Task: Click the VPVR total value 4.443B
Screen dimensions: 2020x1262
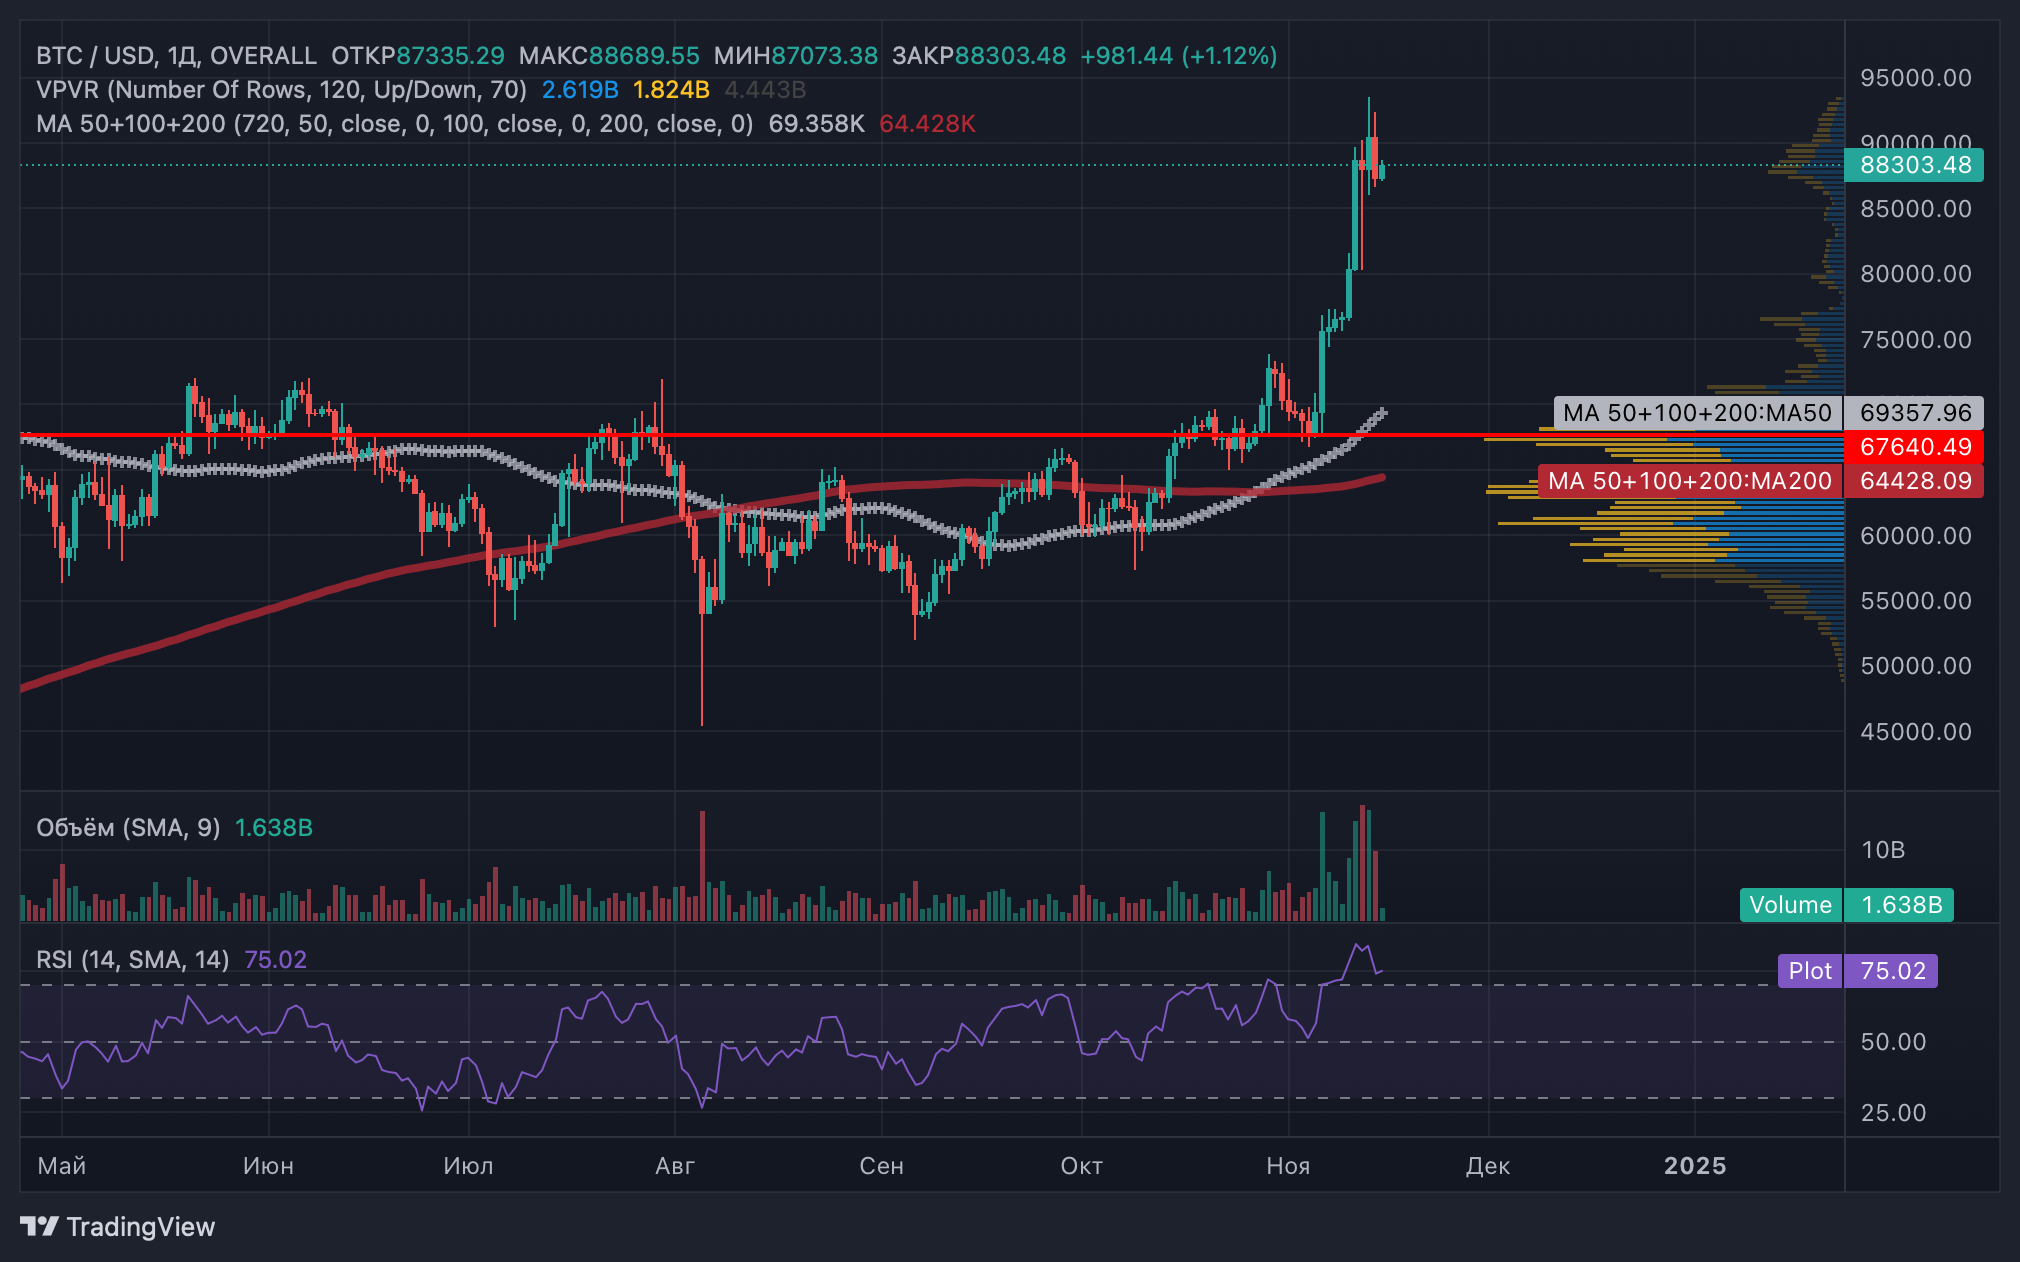Action: 765,90
